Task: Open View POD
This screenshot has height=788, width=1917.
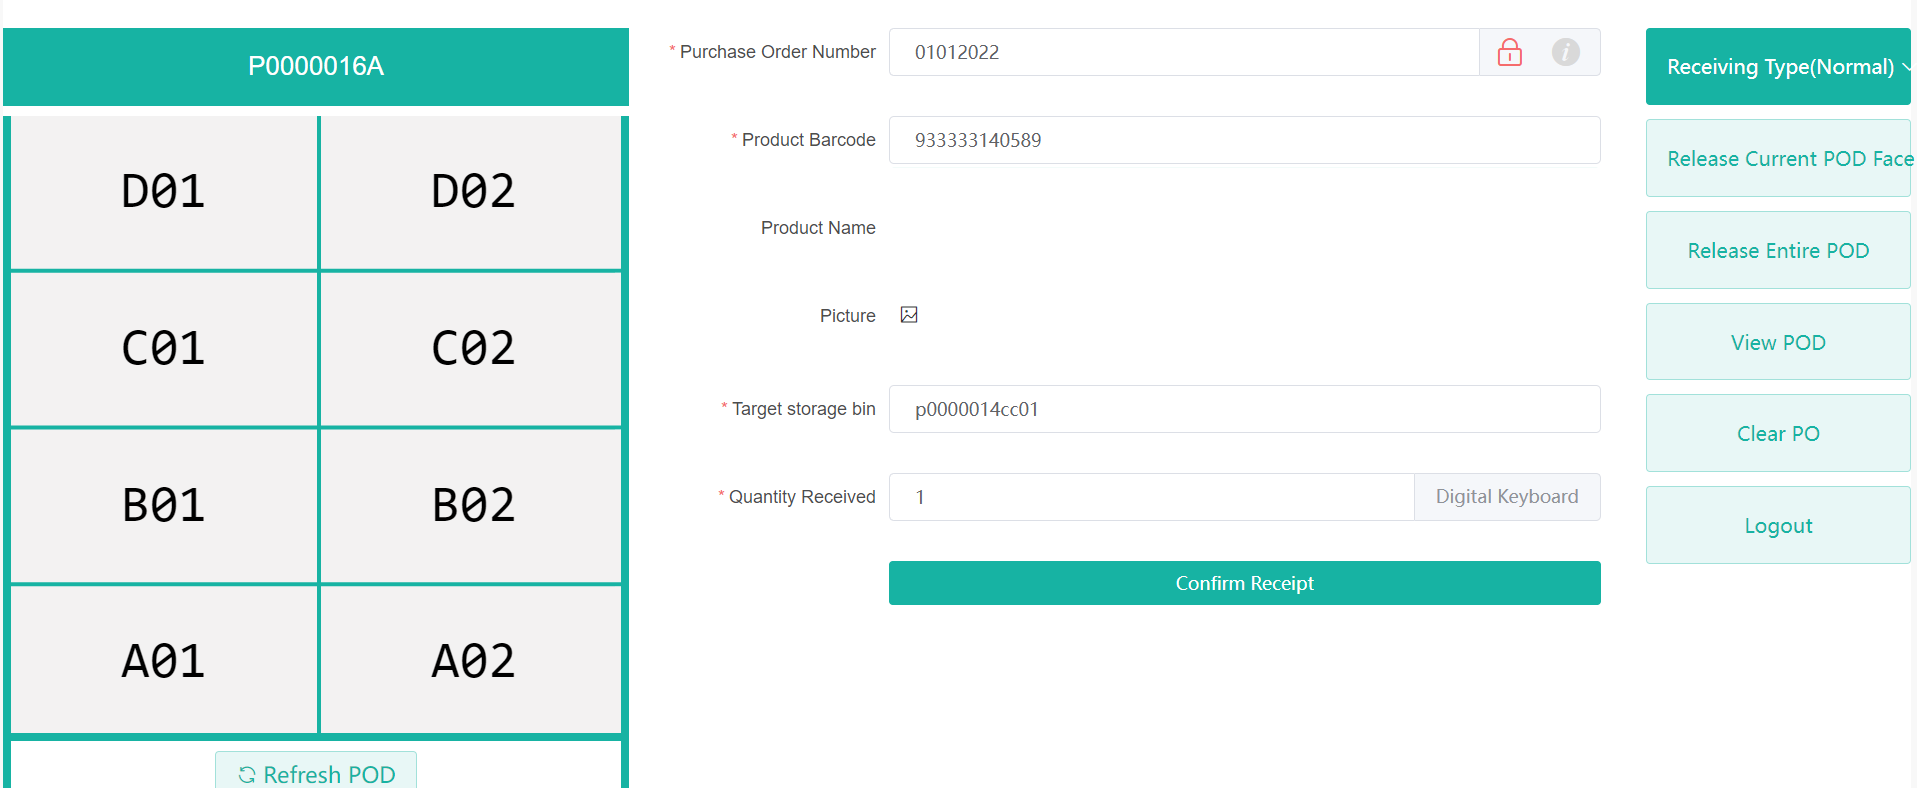Action: [x=1778, y=342]
